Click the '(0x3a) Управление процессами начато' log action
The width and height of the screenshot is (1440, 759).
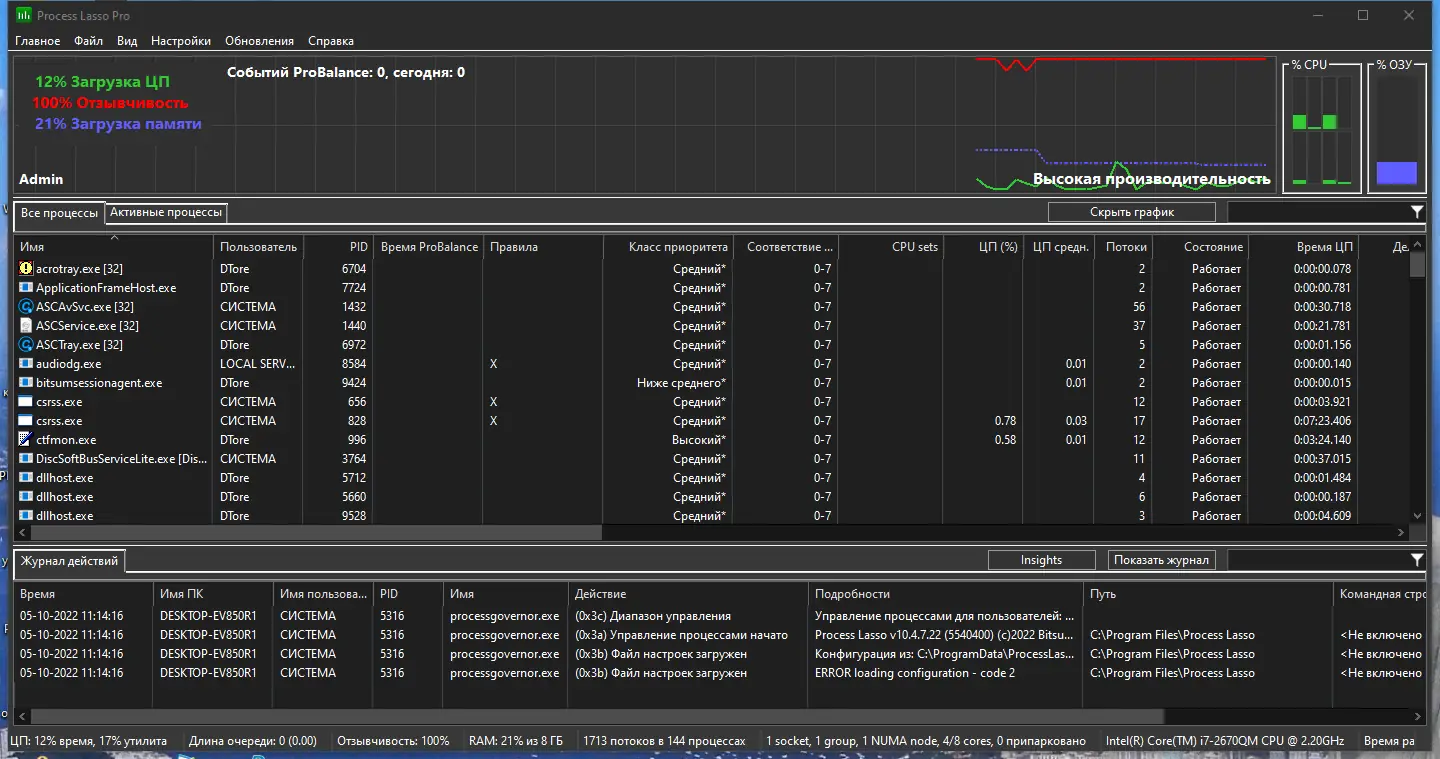pos(681,635)
